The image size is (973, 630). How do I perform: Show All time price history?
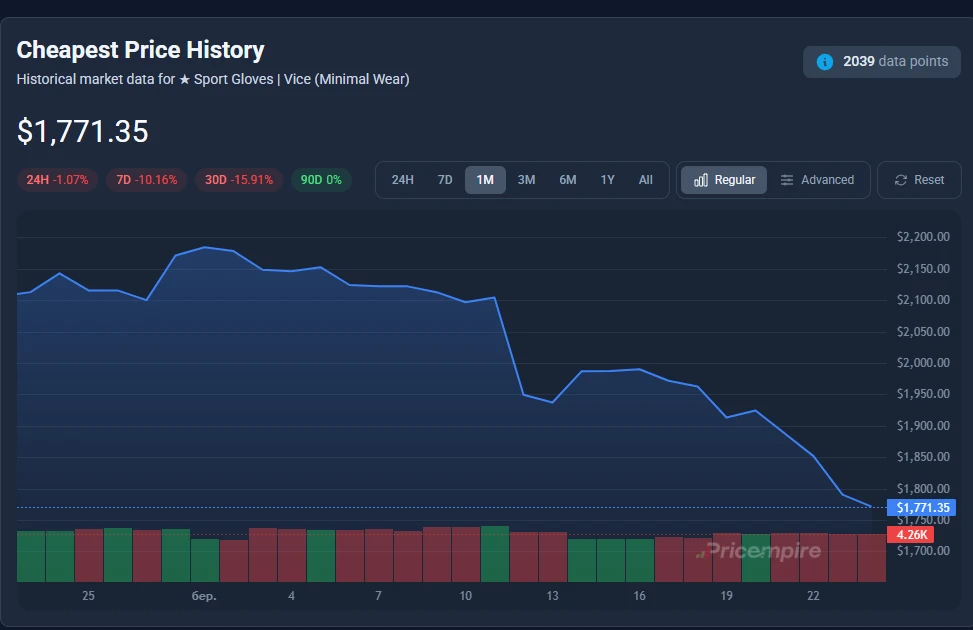coord(645,180)
